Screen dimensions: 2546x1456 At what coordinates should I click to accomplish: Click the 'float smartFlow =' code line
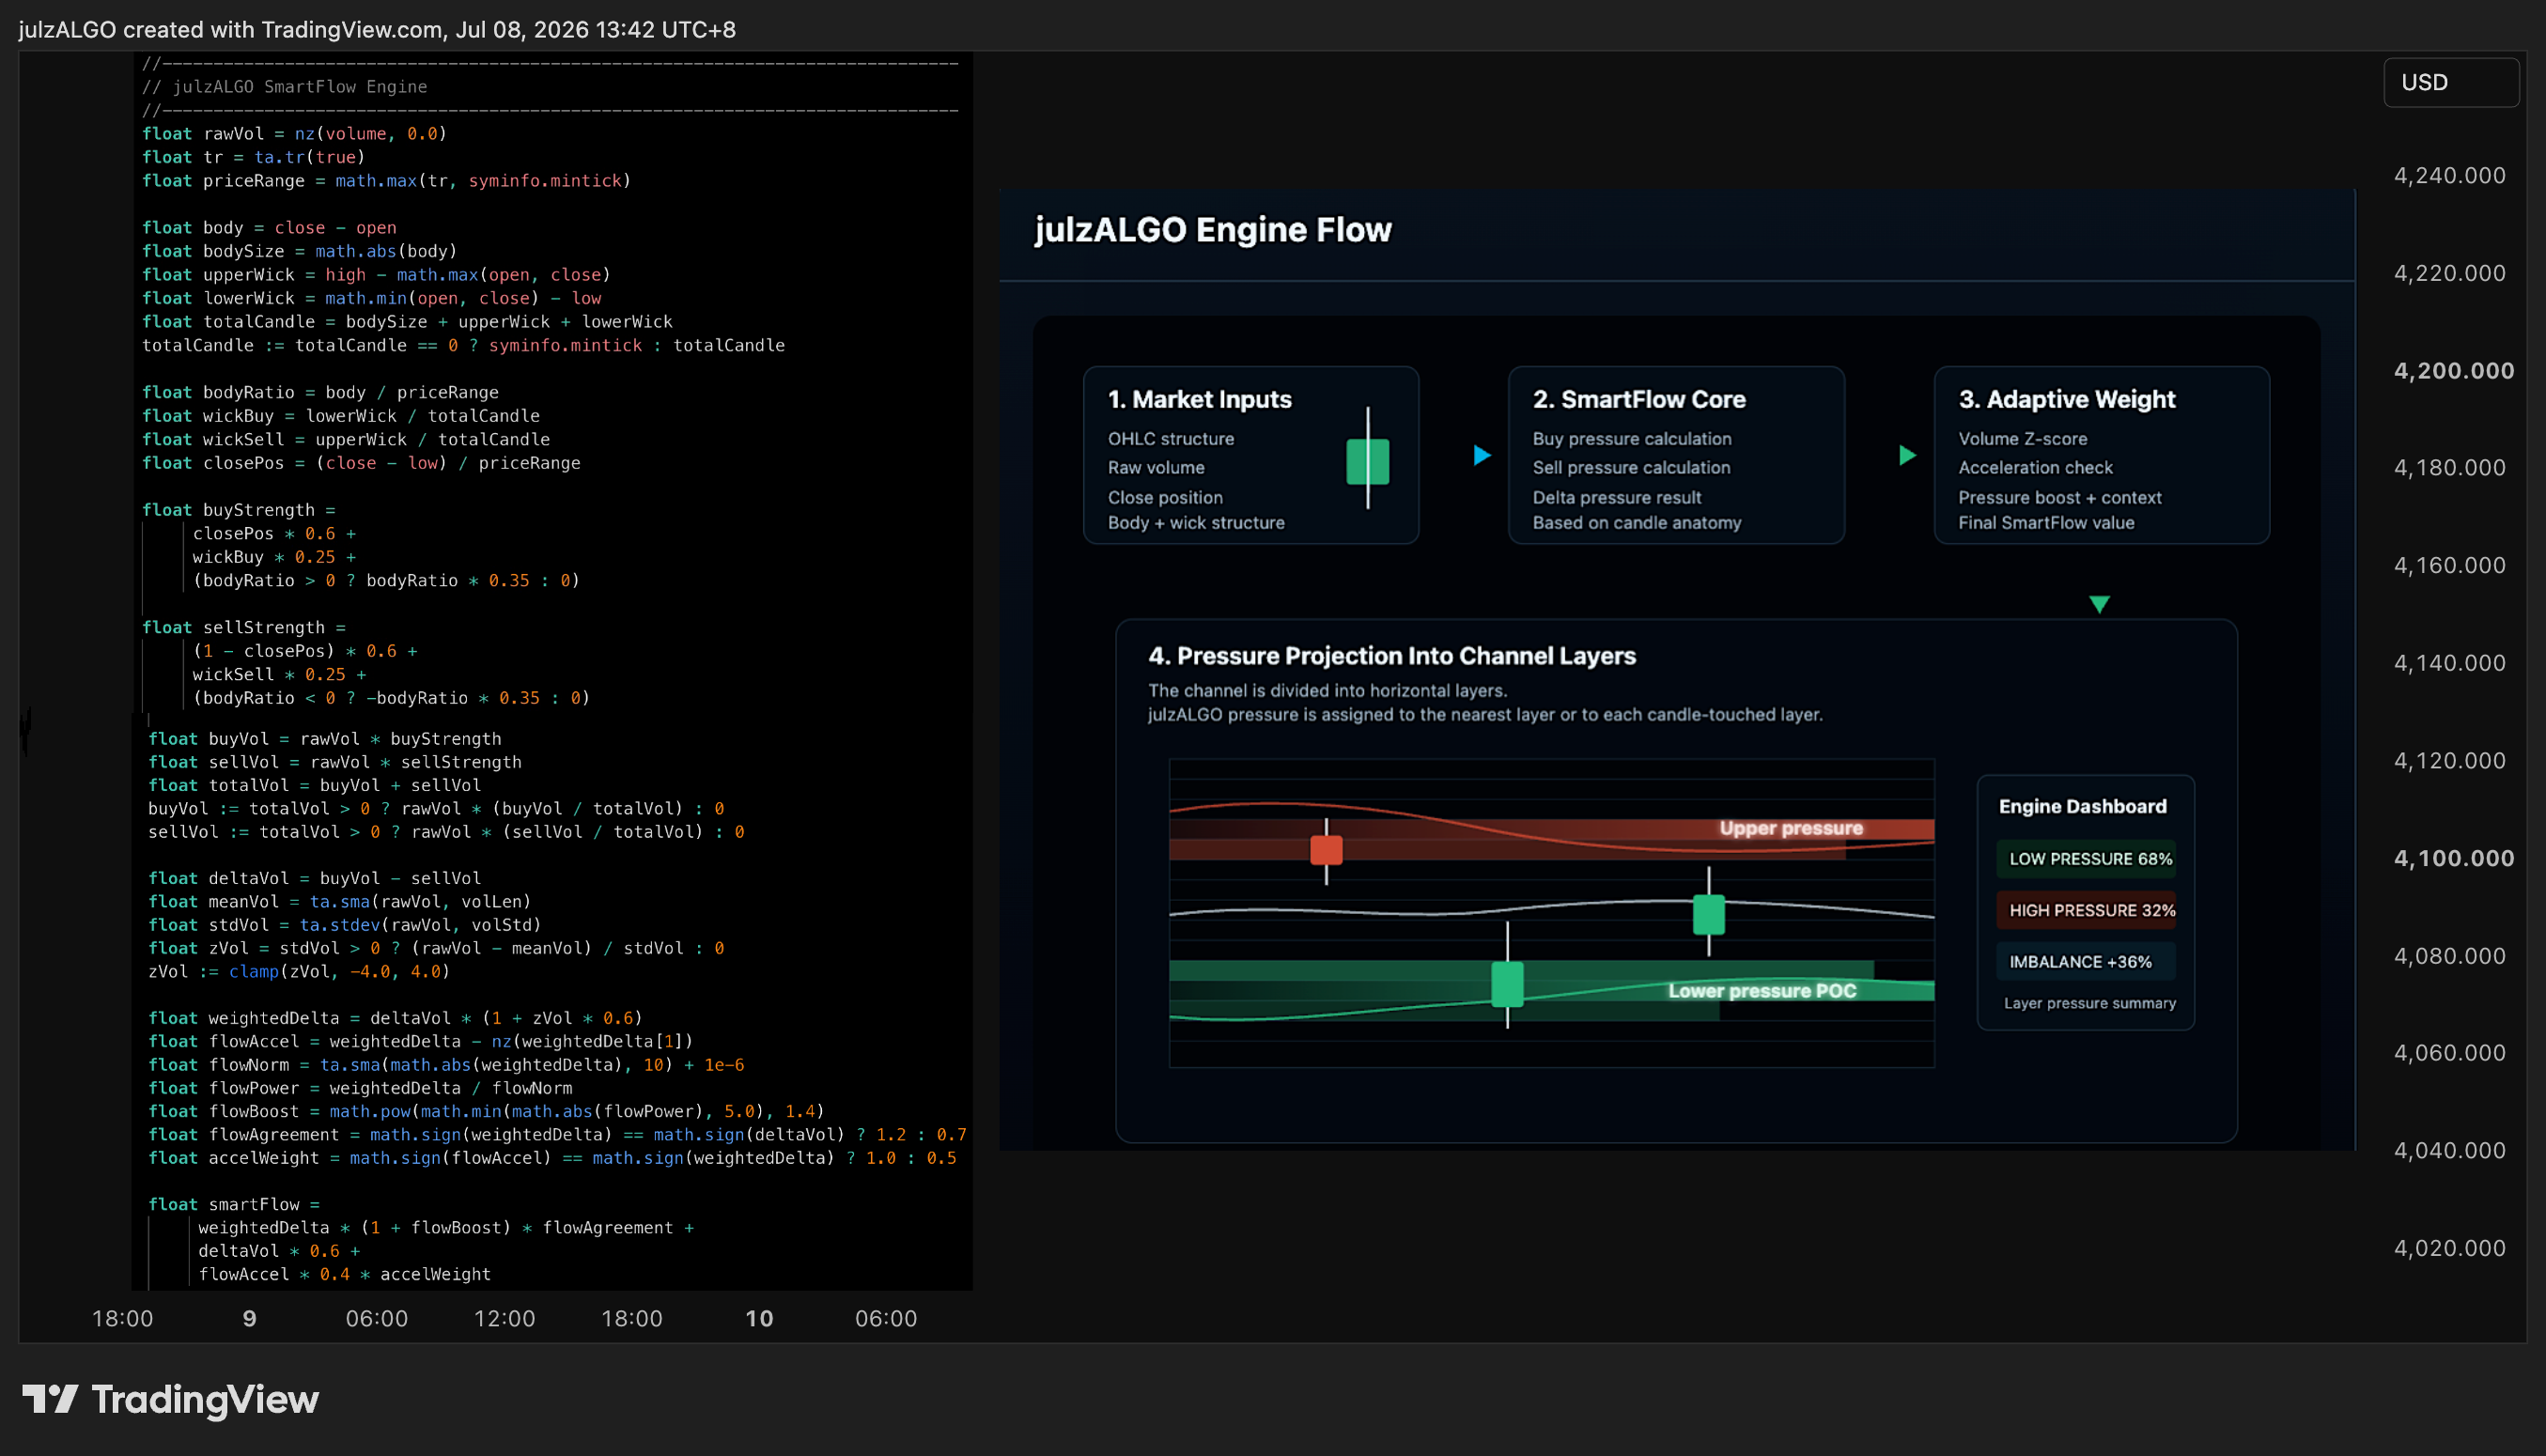(x=234, y=1205)
